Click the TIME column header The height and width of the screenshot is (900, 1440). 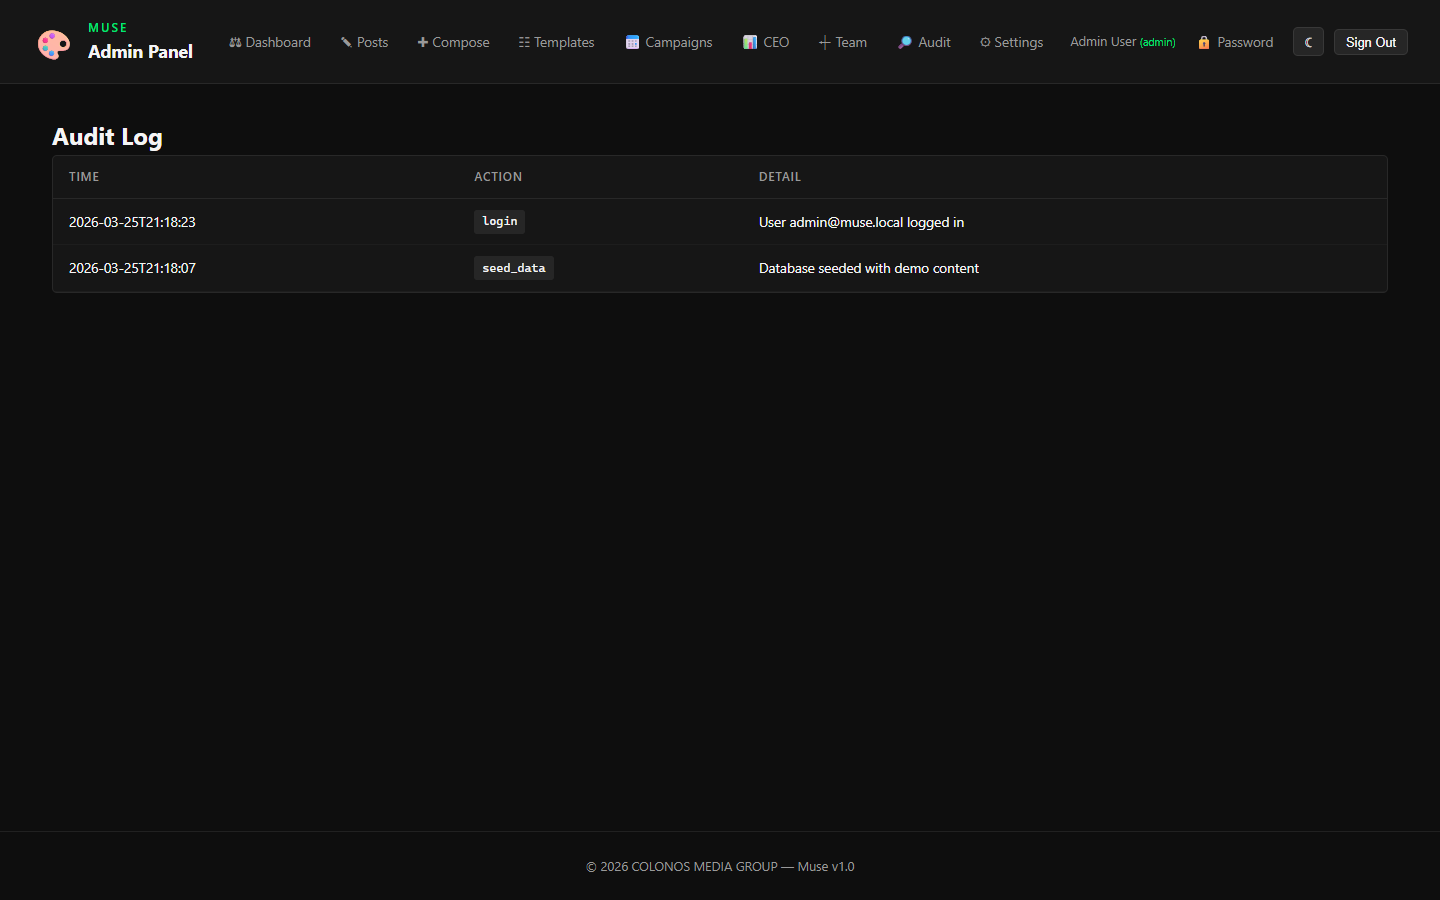coord(84,177)
